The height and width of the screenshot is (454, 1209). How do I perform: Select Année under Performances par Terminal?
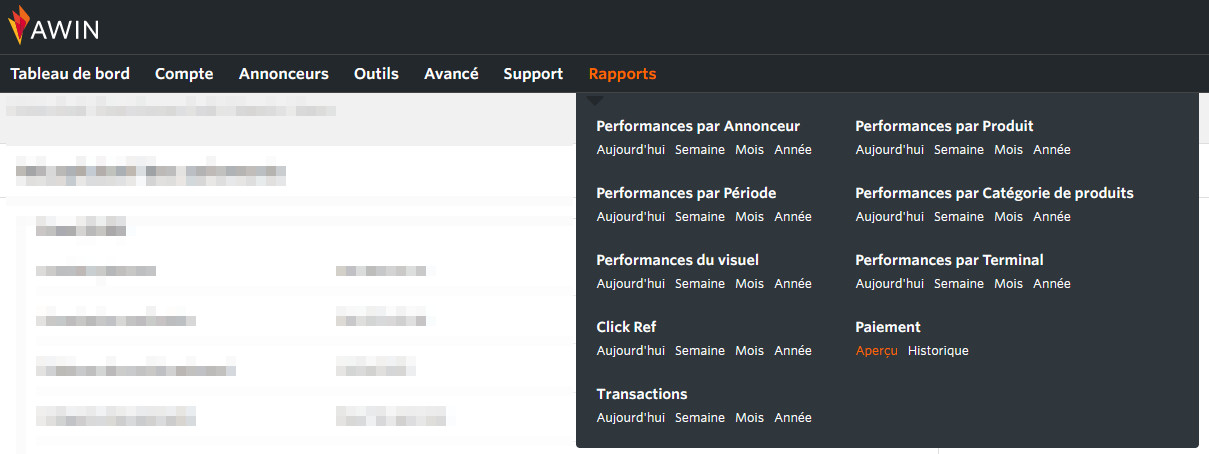tap(1052, 284)
